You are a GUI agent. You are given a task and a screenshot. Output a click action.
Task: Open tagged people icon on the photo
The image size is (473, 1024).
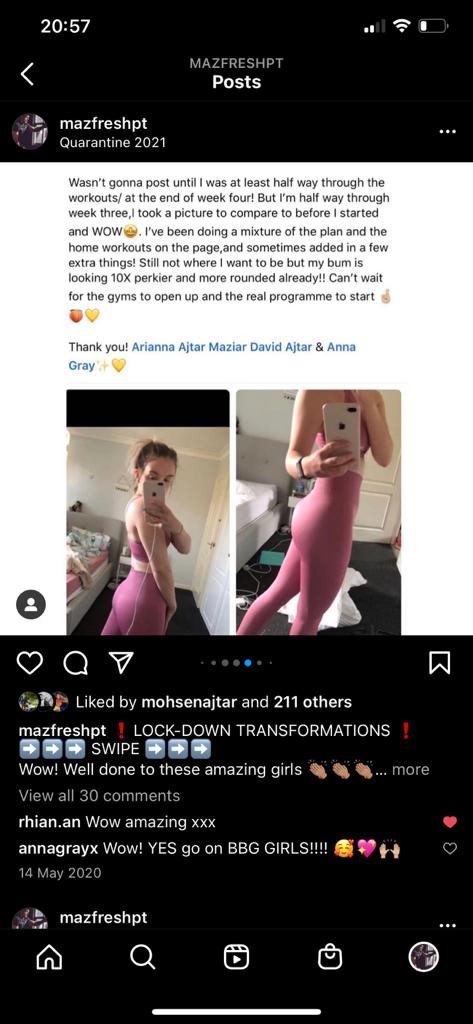(31, 604)
